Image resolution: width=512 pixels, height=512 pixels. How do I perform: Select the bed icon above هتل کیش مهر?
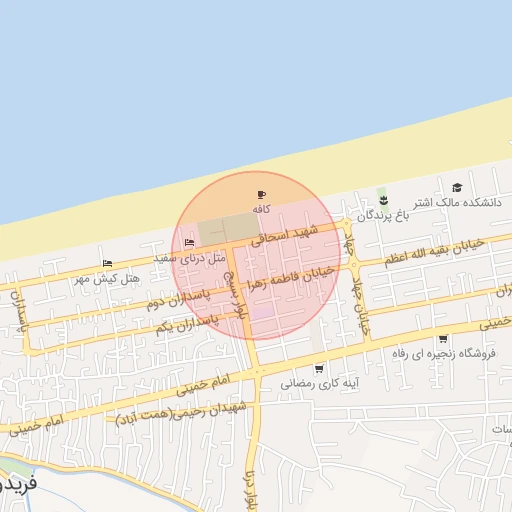click(x=107, y=264)
